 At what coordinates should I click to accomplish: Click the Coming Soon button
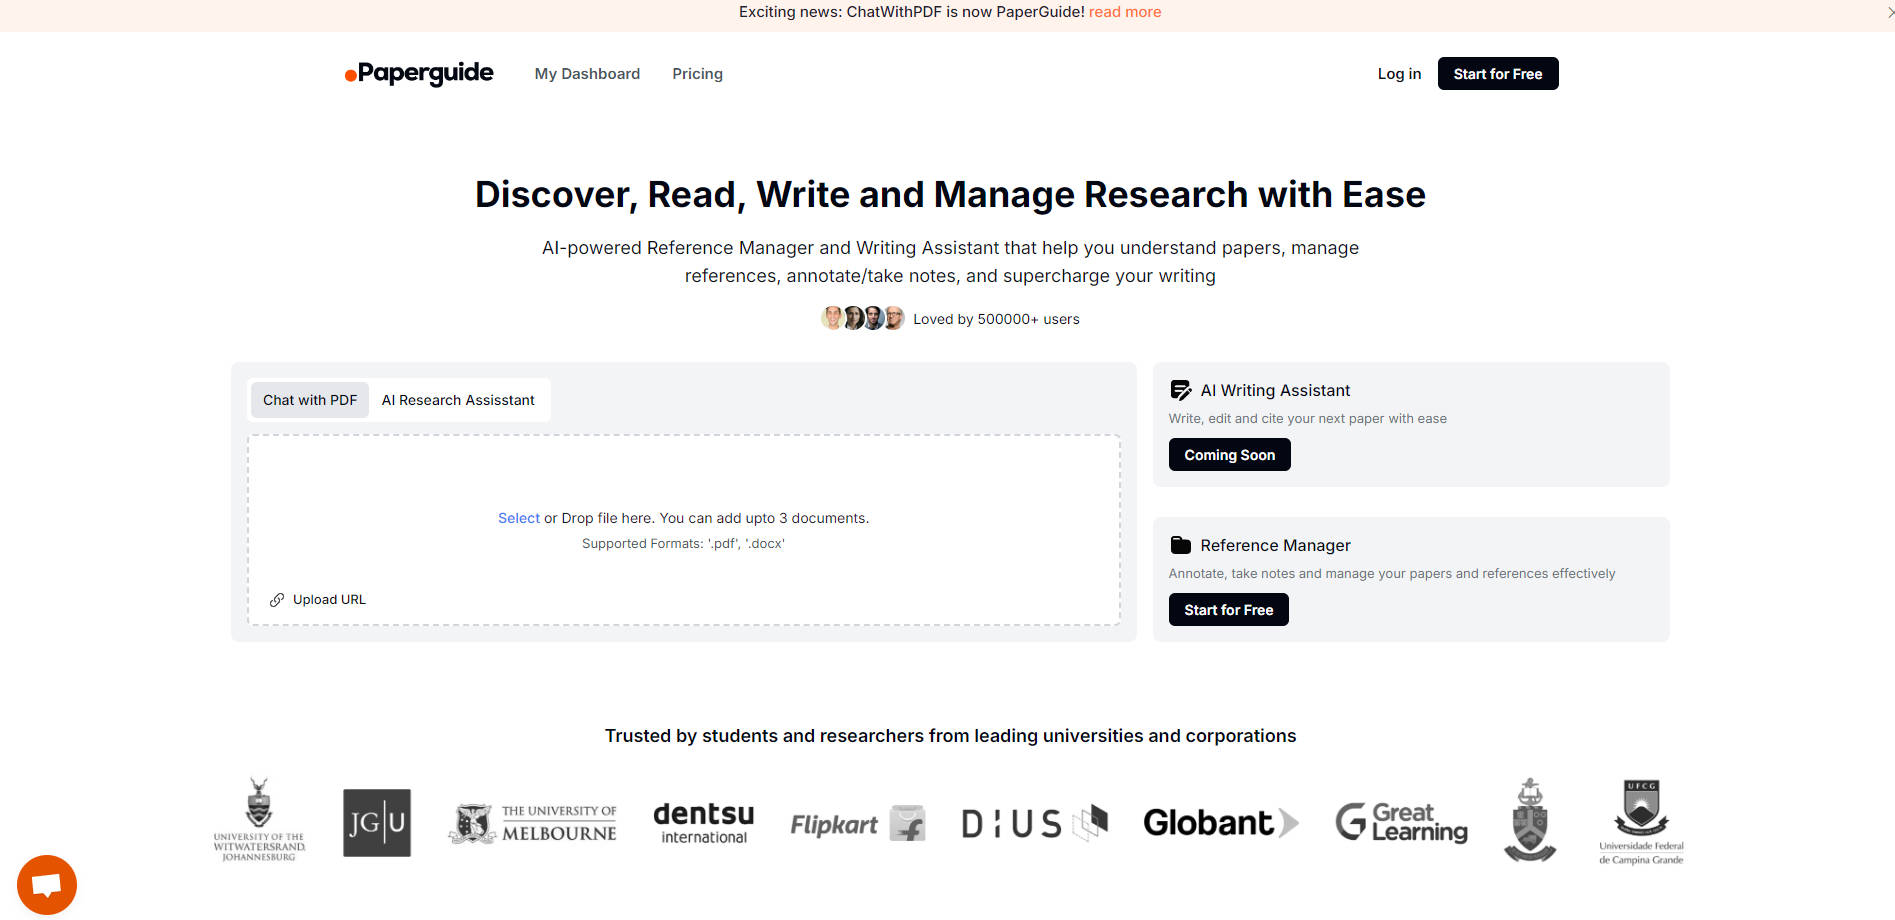1229,454
